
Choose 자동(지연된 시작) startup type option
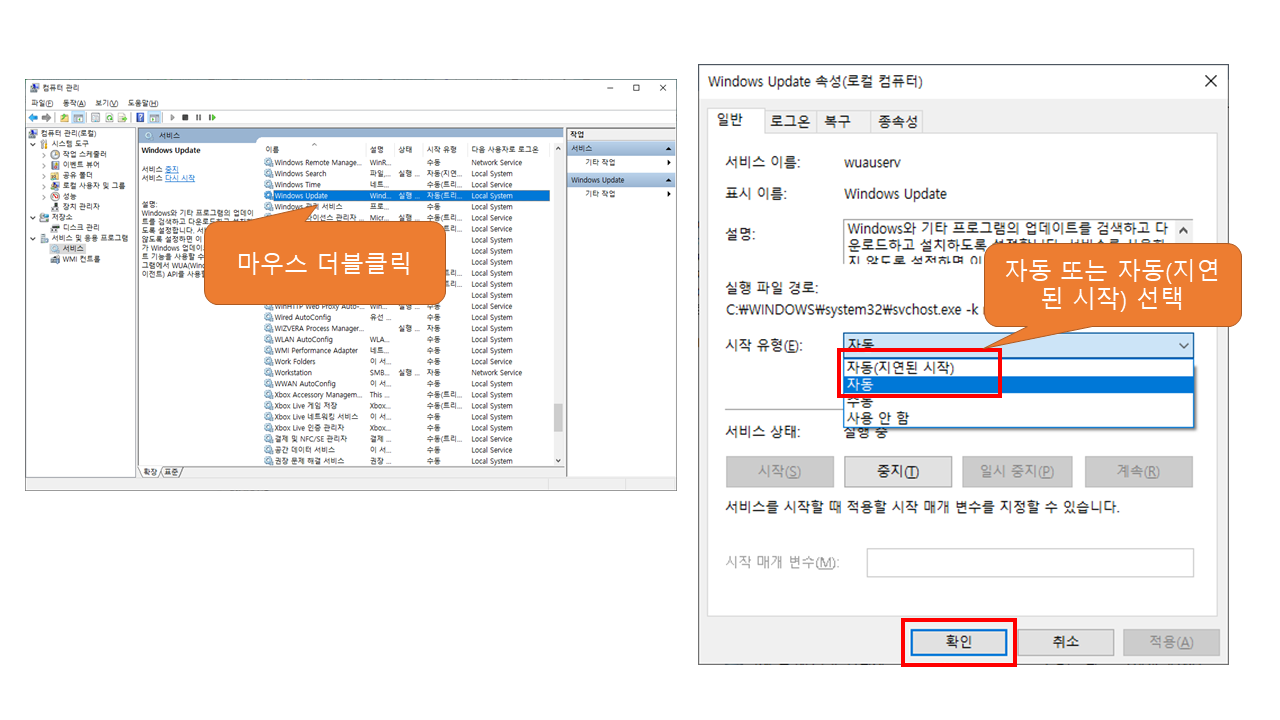coord(1018,368)
